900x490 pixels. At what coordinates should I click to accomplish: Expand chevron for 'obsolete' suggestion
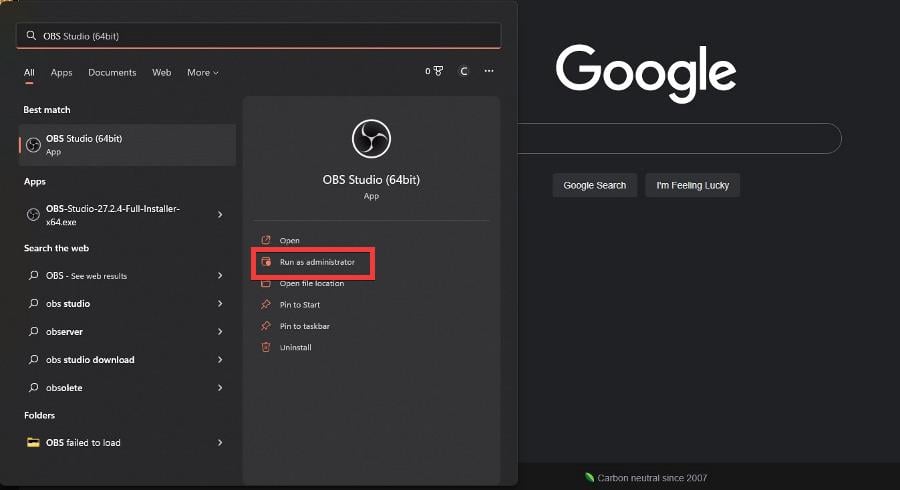pyautogui.click(x=220, y=388)
